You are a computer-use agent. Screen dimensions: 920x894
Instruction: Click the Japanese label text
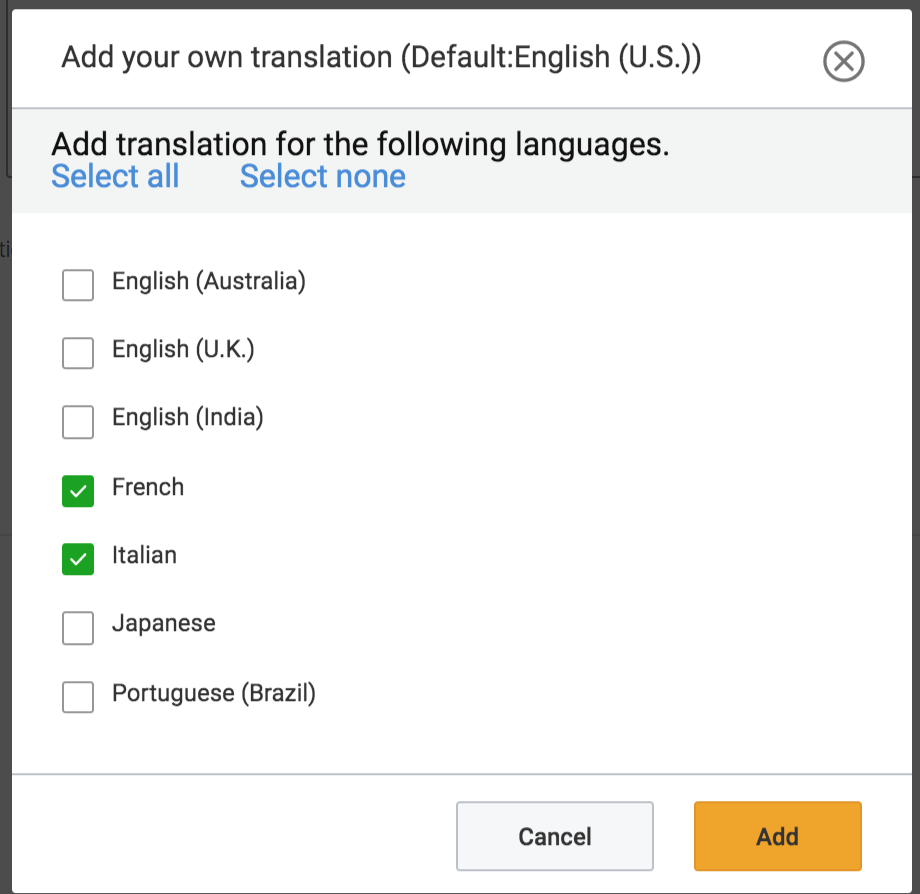tap(164, 624)
